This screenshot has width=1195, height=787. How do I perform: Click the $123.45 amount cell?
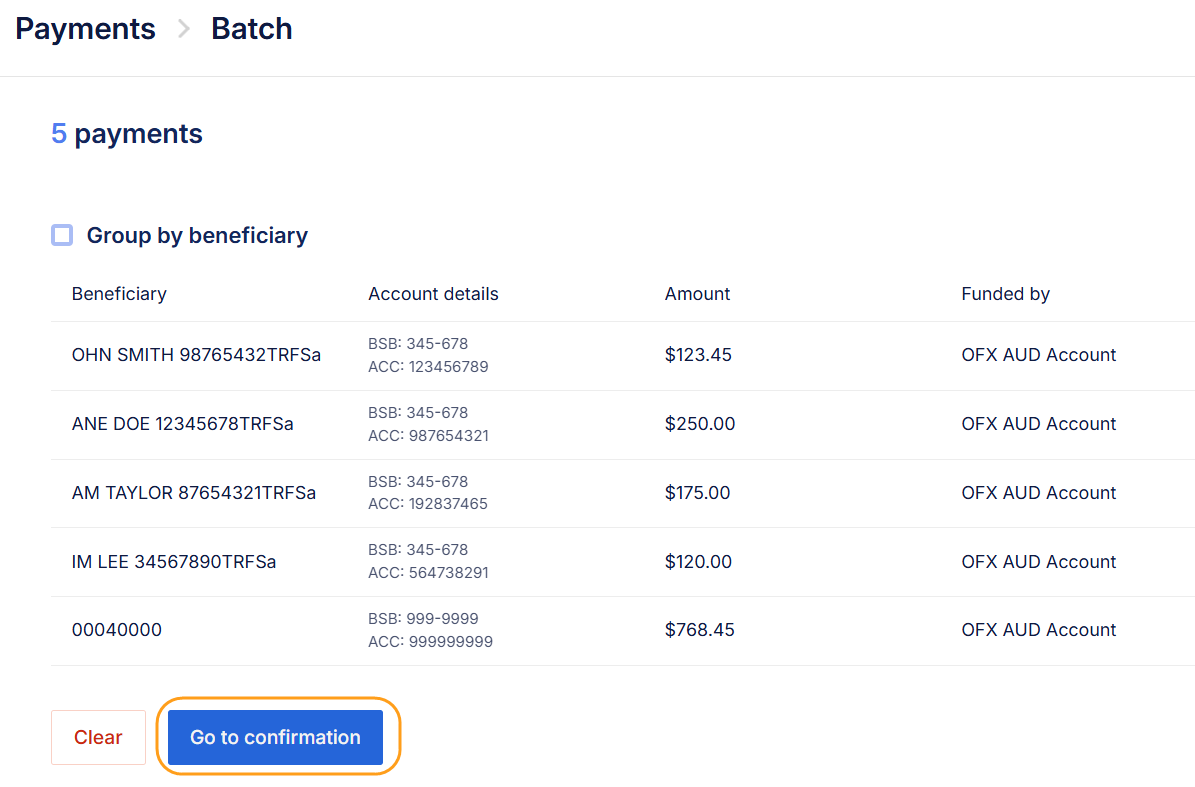(698, 355)
